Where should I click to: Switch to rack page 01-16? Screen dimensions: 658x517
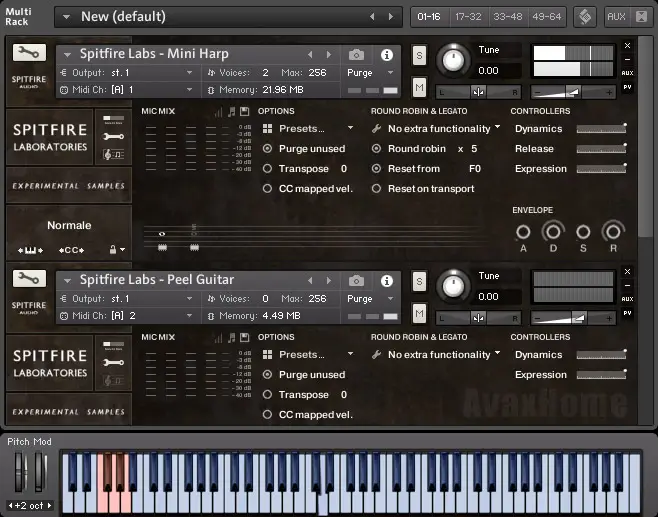[x=429, y=17]
